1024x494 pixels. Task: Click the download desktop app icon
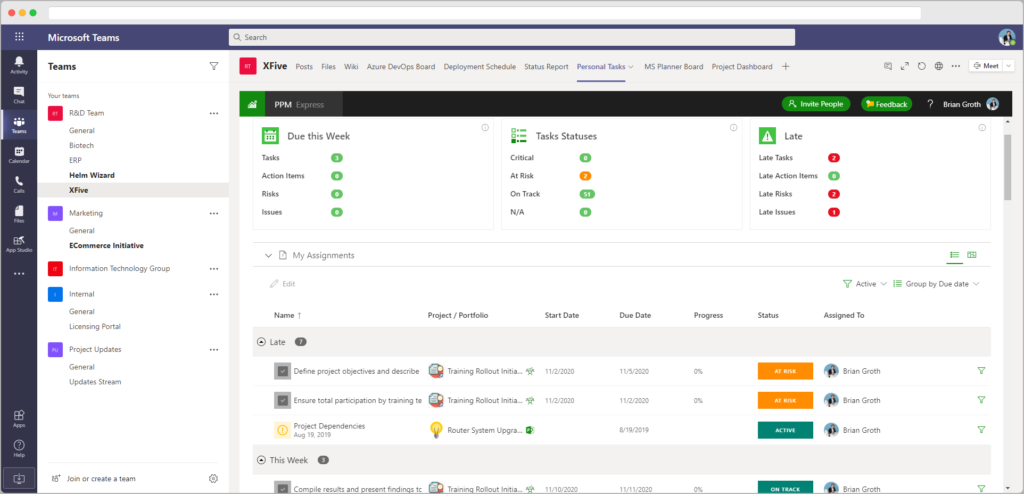point(19,478)
